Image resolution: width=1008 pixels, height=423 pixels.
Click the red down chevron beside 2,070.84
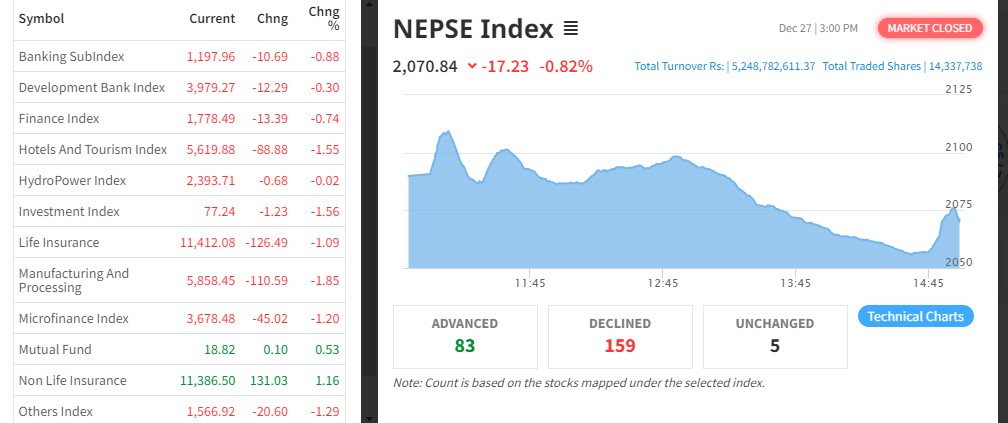[x=472, y=67]
